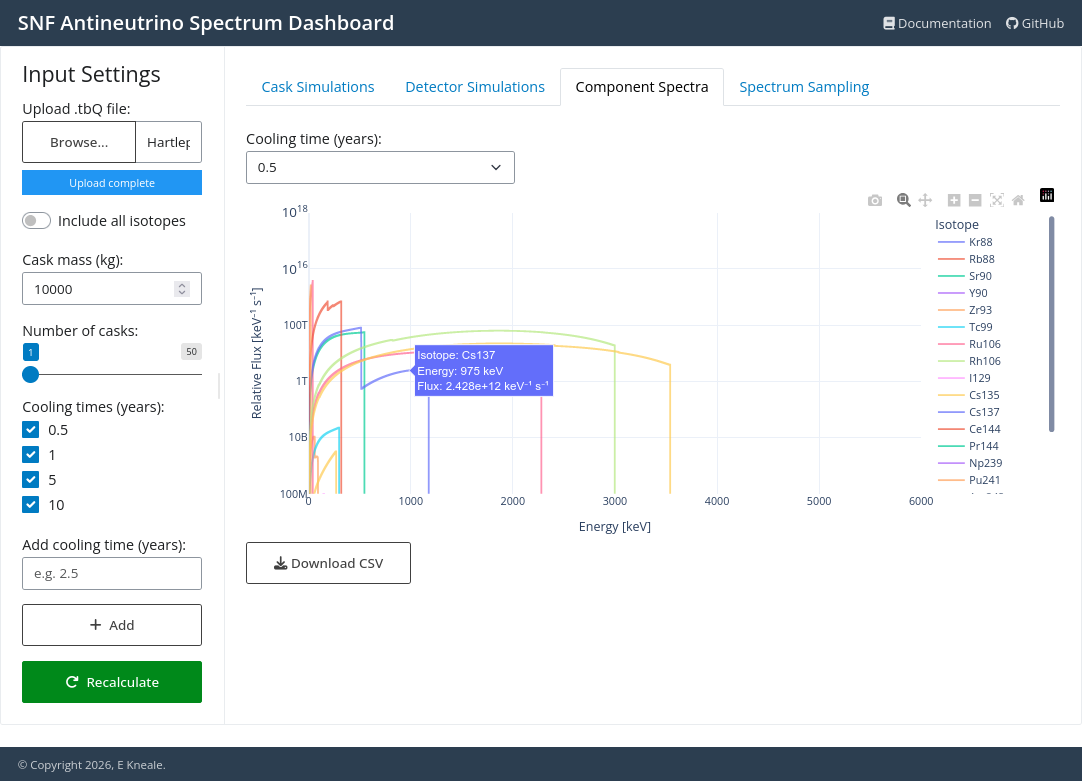Select the Zoom tool in plot modebar
Viewport: 1082px width, 781px height.
click(x=903, y=200)
